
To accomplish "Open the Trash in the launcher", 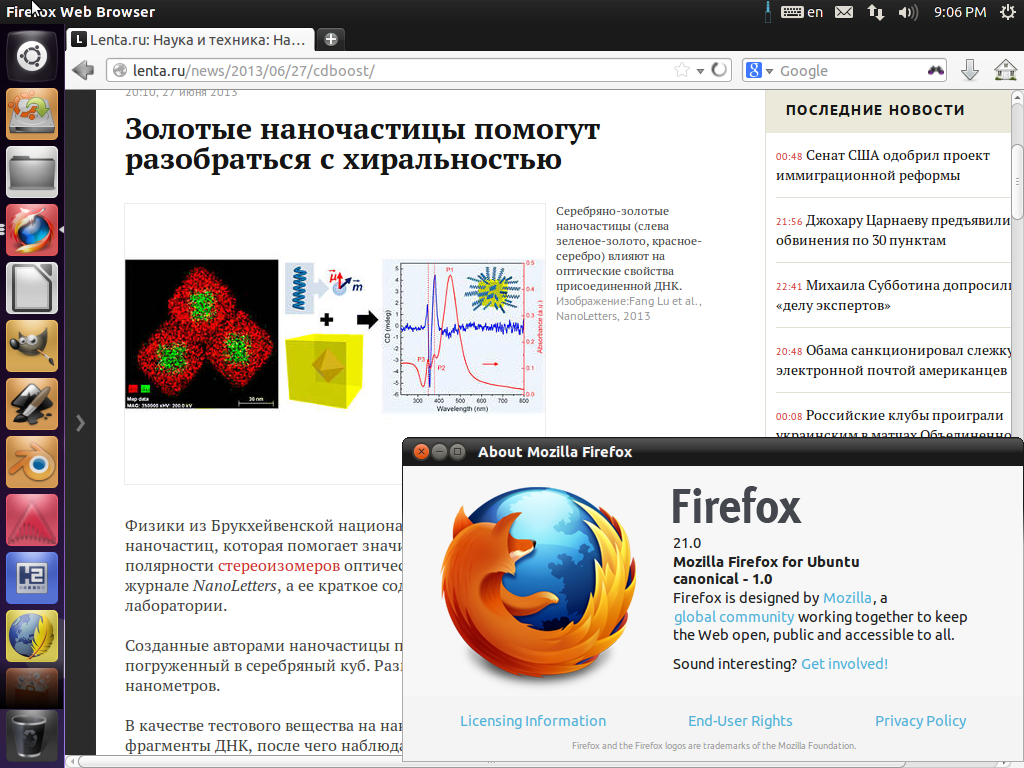I will pyautogui.click(x=32, y=738).
